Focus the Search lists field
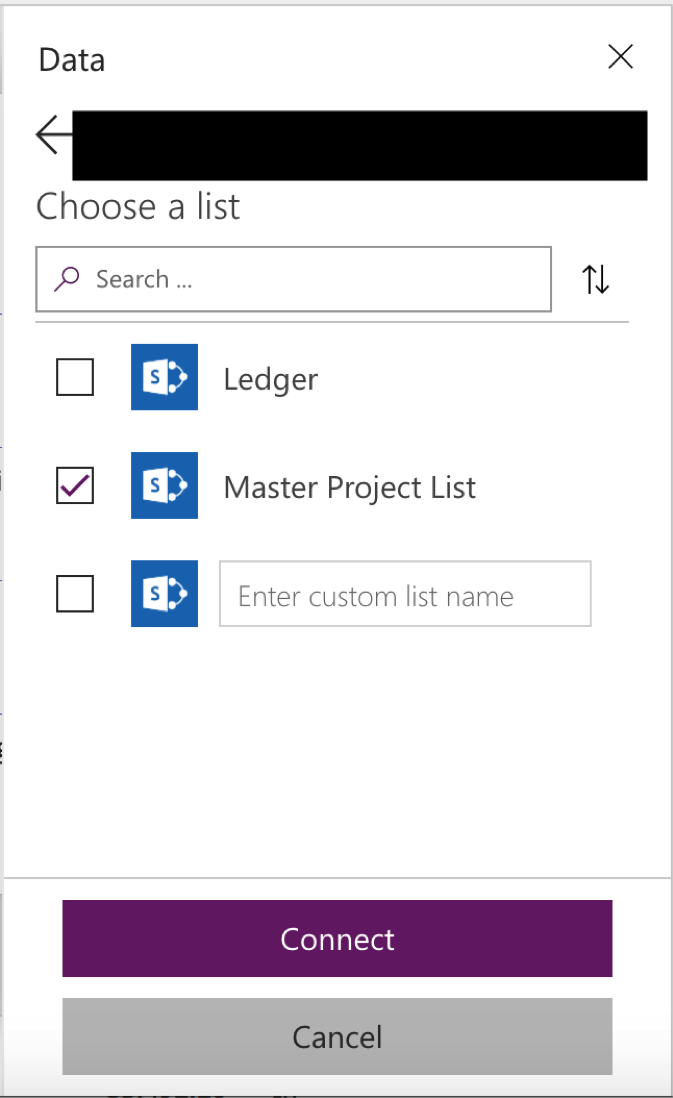The width and height of the screenshot is (673, 1098). (310, 279)
